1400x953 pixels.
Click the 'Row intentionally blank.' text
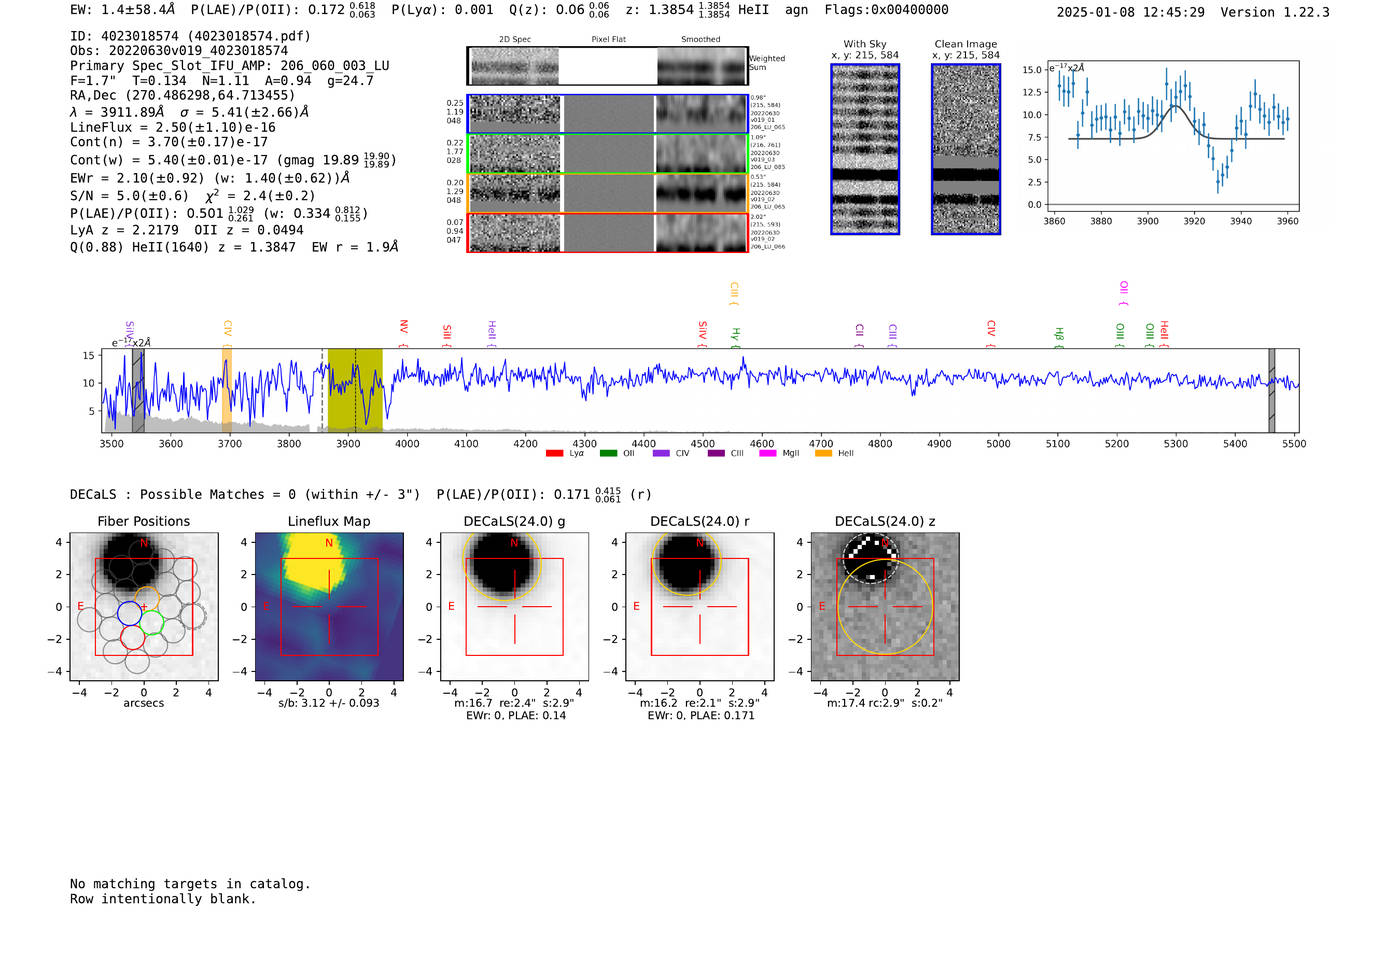(163, 899)
